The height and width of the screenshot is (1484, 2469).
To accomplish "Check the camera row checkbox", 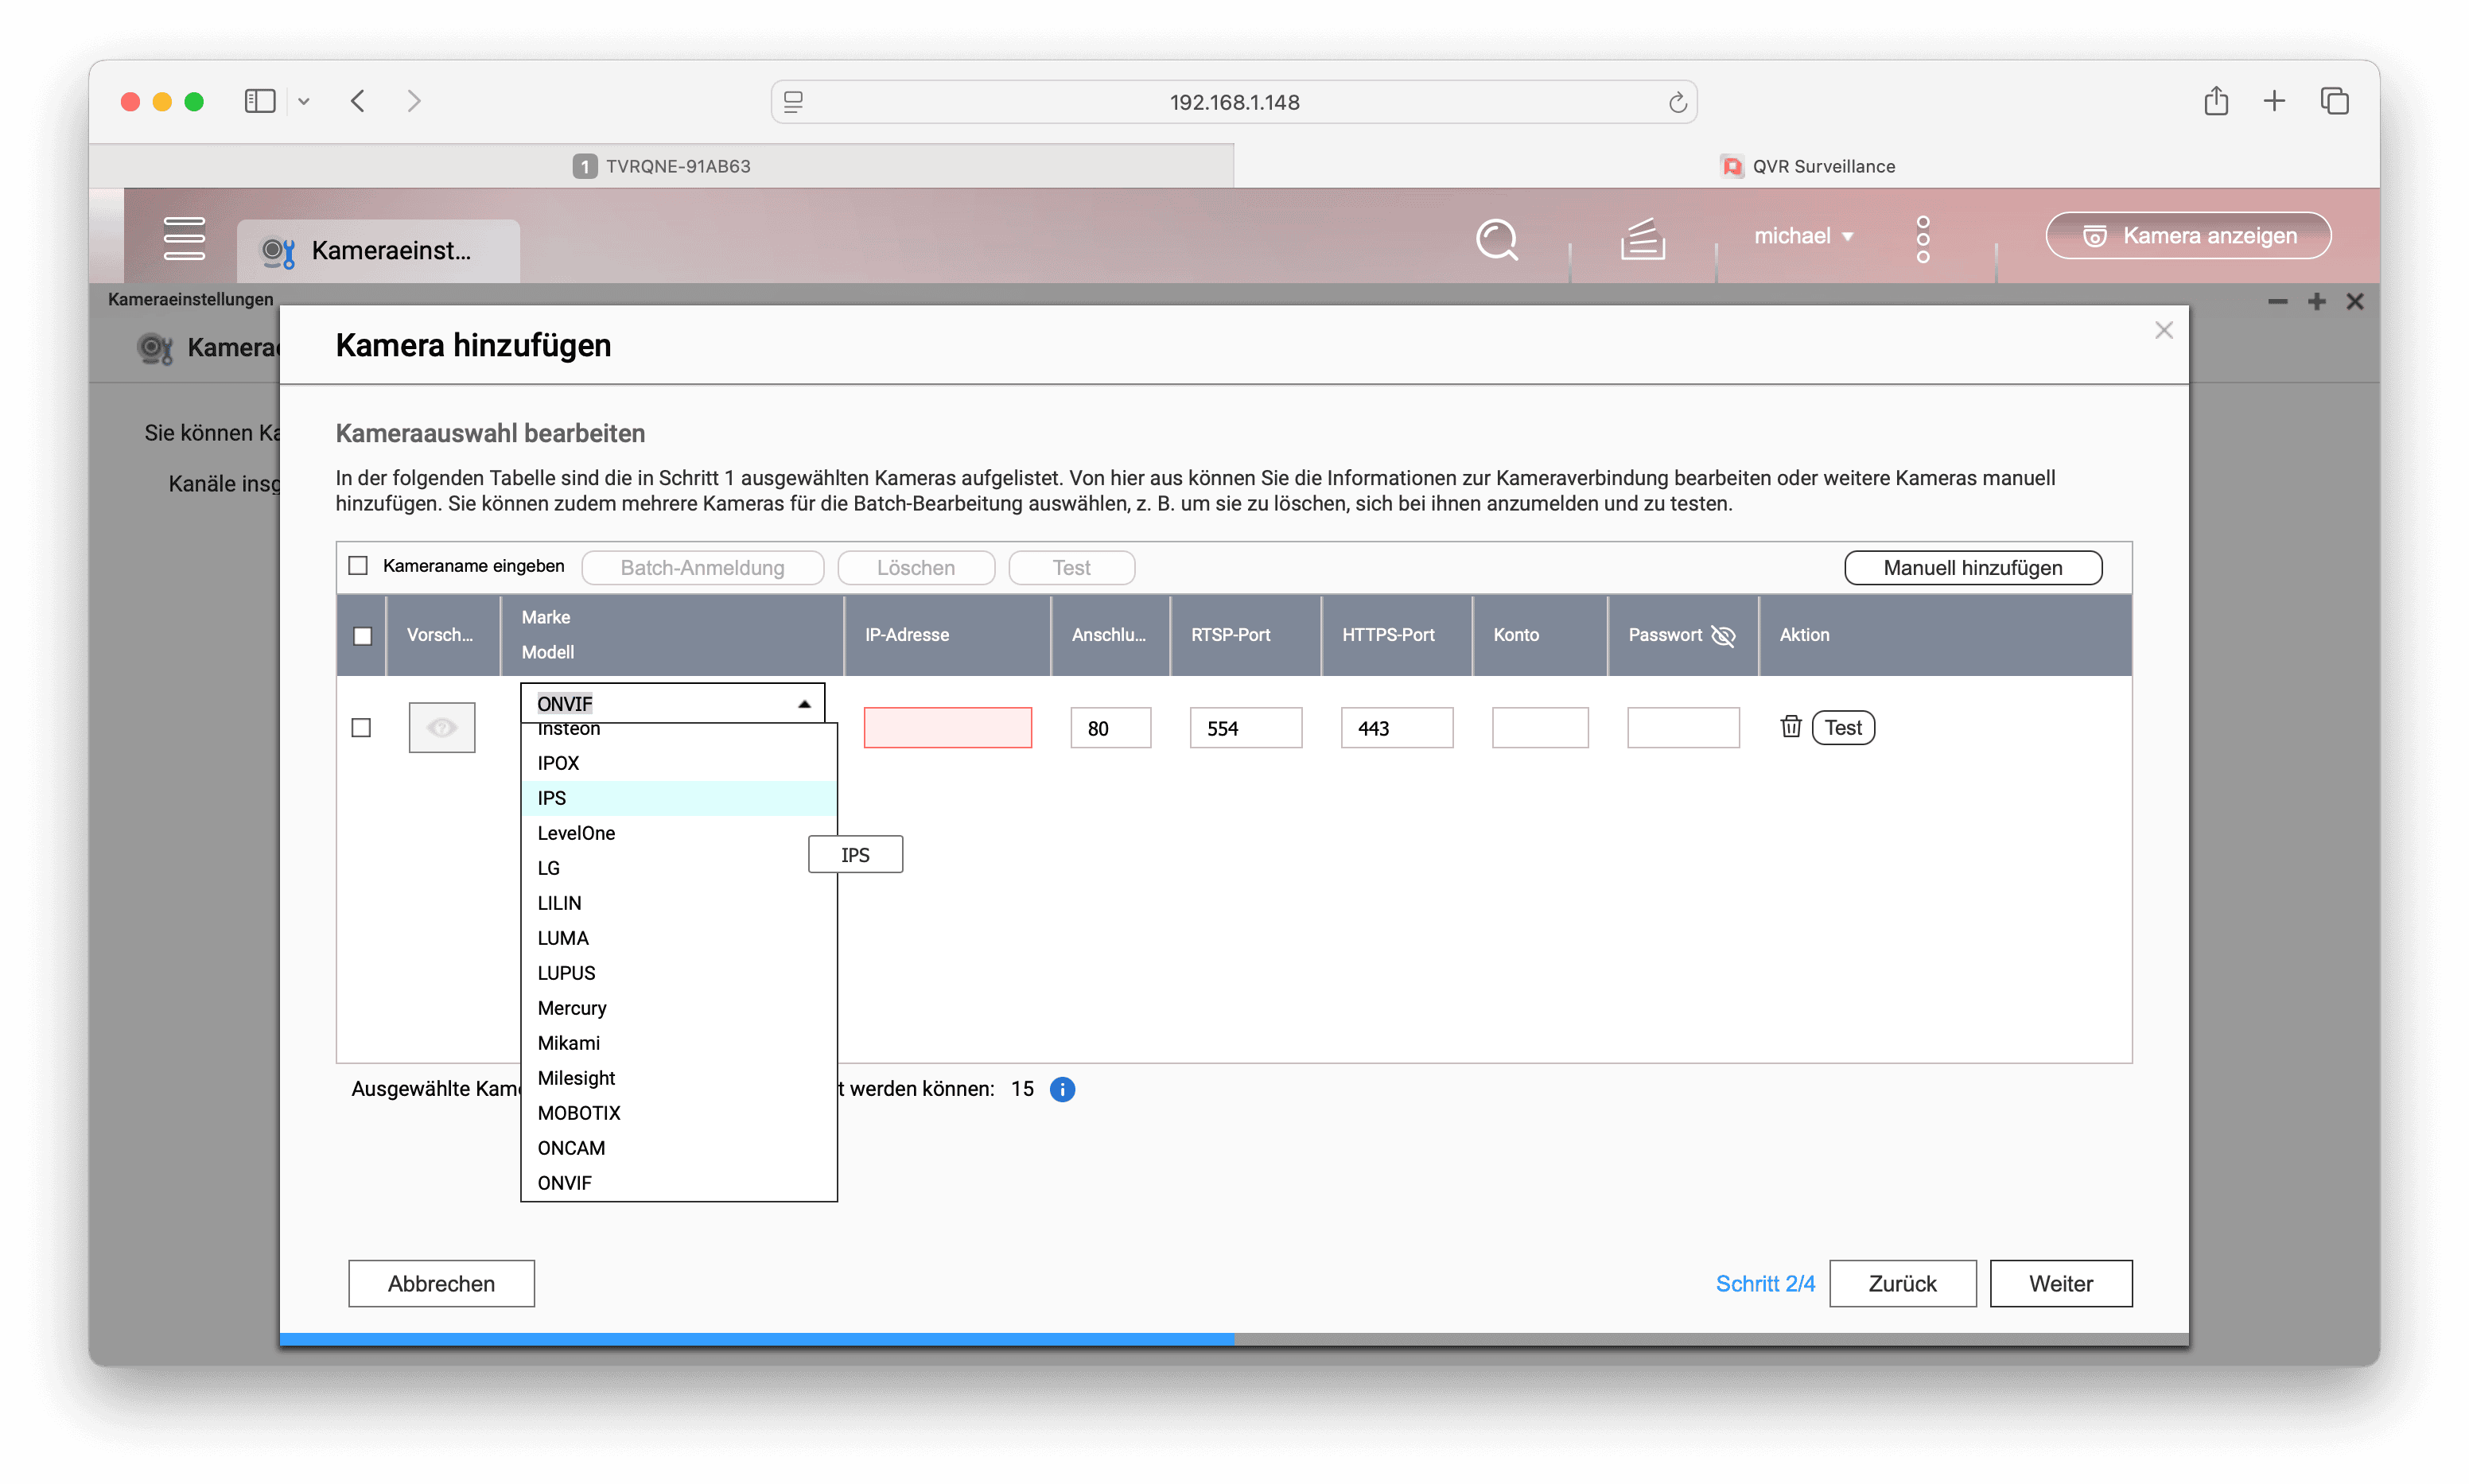I will tap(361, 728).
